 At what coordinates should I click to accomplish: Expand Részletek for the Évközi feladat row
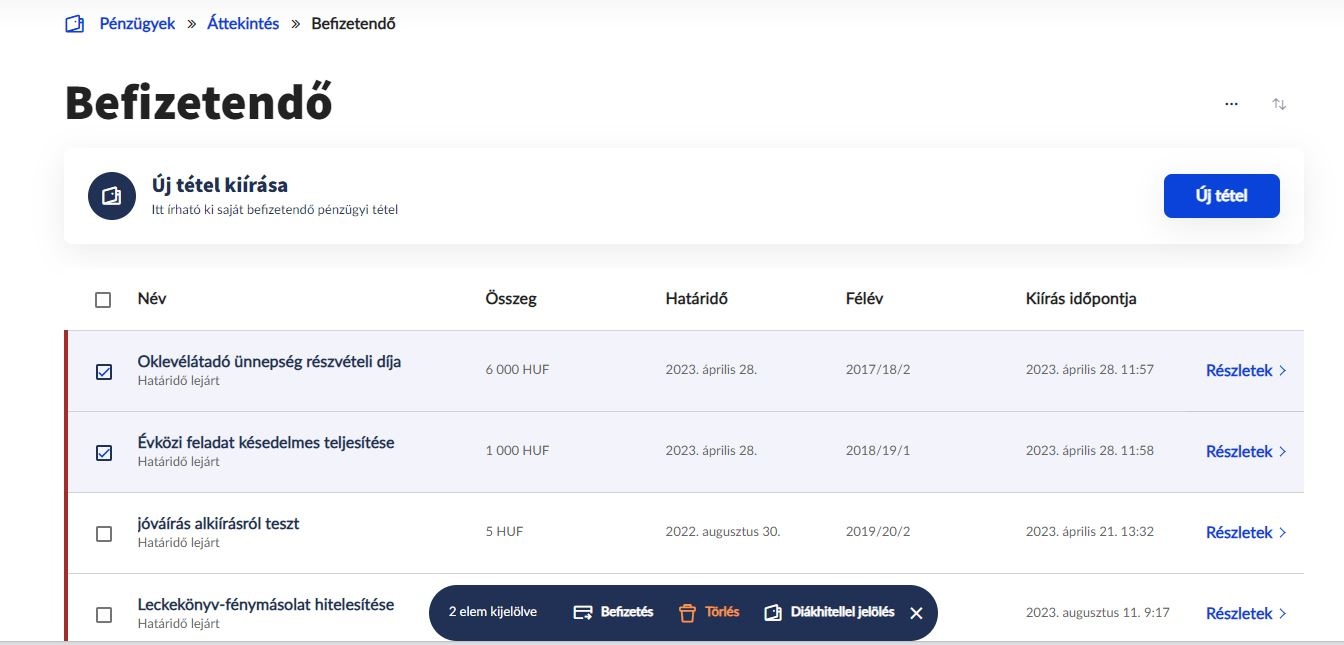(1245, 451)
